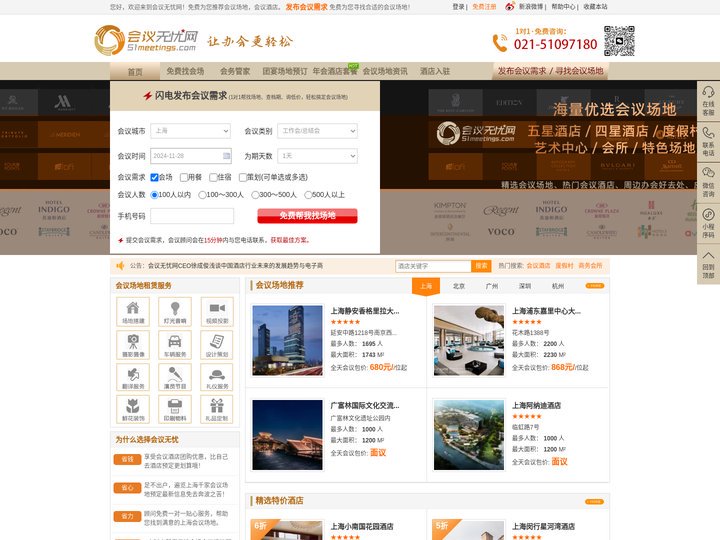Open 团宴场地预订 in navigation bar
Screen dimensions: 720x540
pos(285,71)
